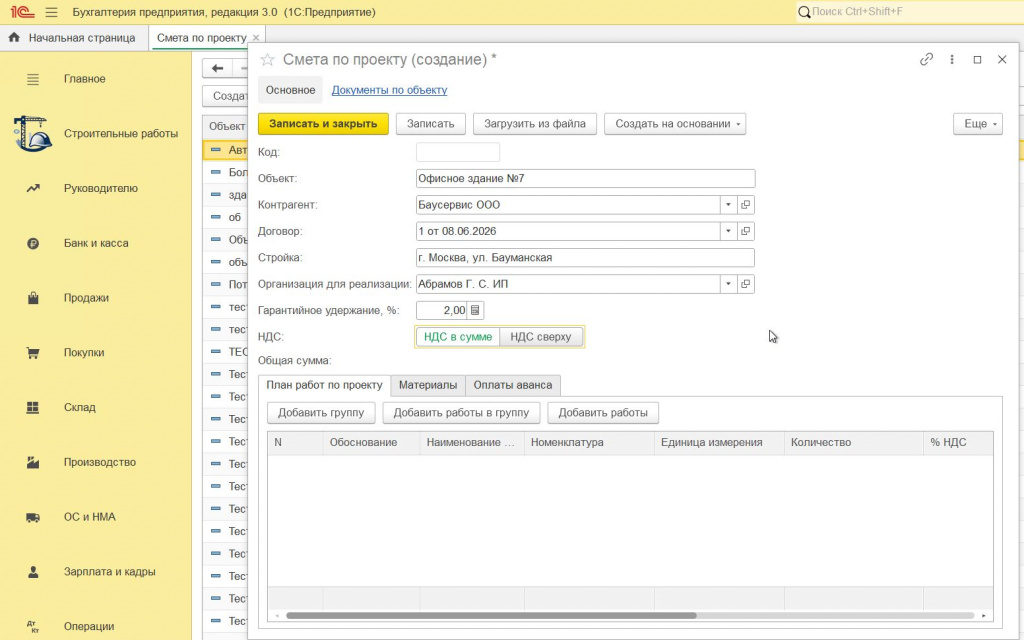Open ОС и НМА section truck icon

pyautogui.click(x=33, y=517)
